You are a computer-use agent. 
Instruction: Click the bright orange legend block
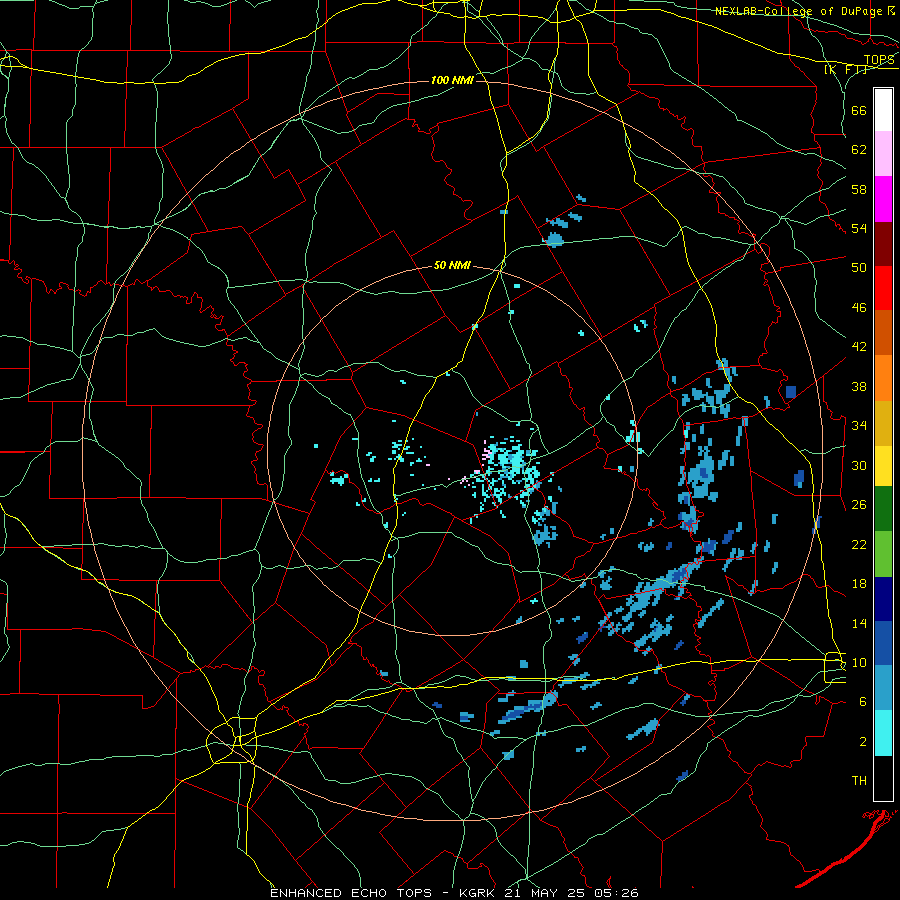point(883,378)
